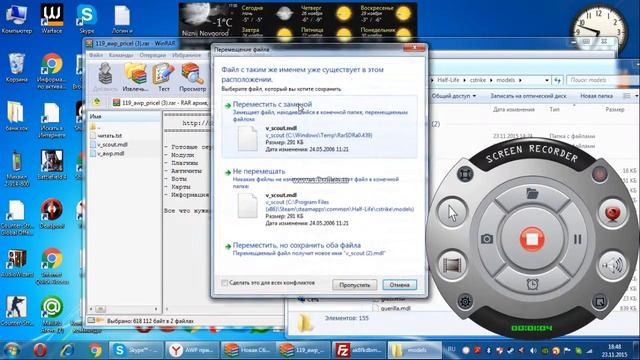Sort by Дата изменения column in Explorer

[x=513, y=109]
